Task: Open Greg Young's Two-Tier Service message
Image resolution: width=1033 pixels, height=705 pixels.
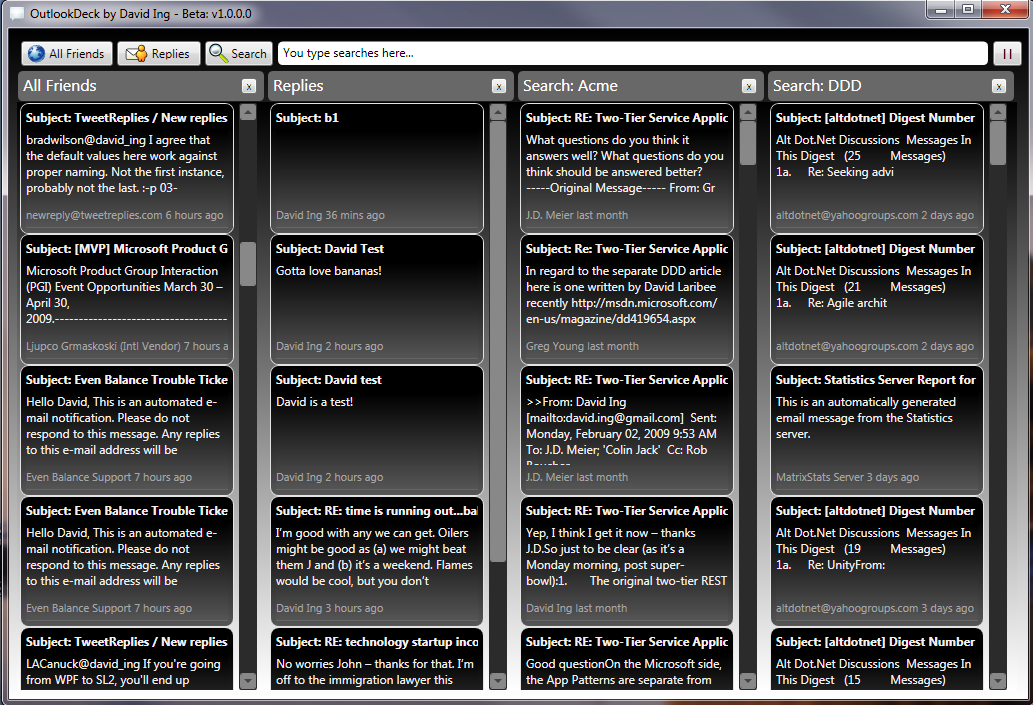Action: tap(627, 299)
